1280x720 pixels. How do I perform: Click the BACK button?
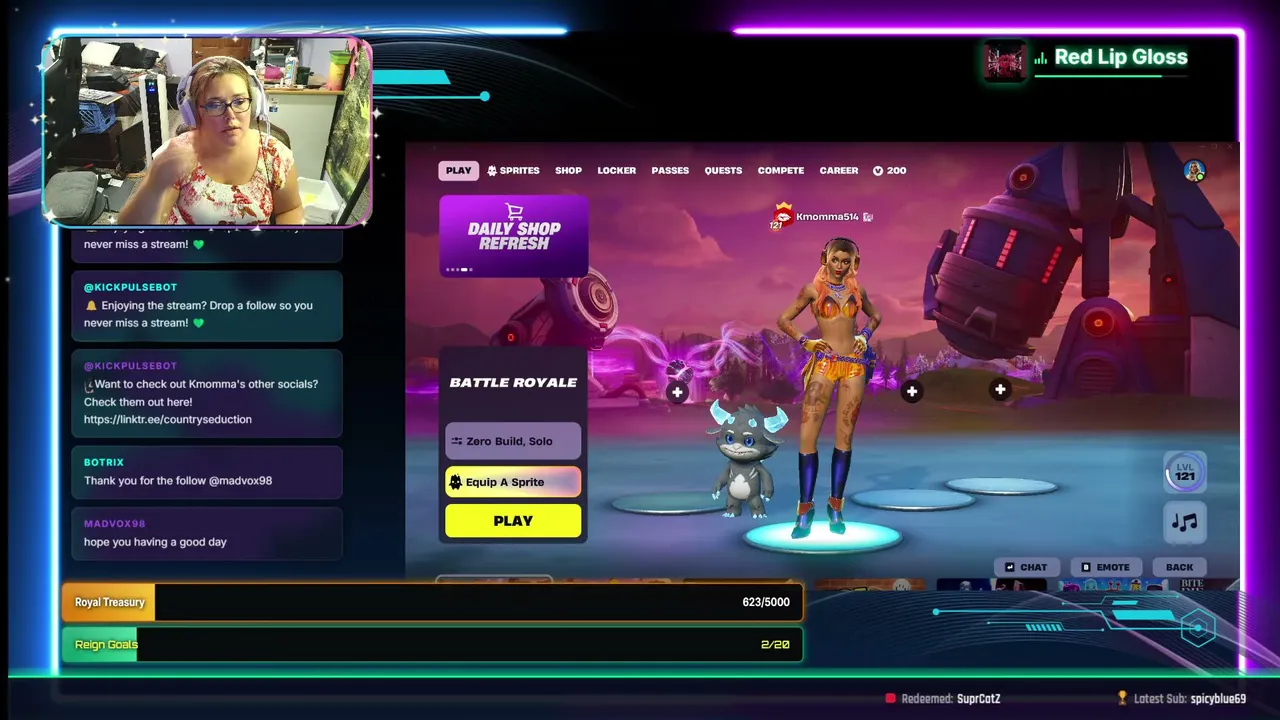pos(1179,567)
